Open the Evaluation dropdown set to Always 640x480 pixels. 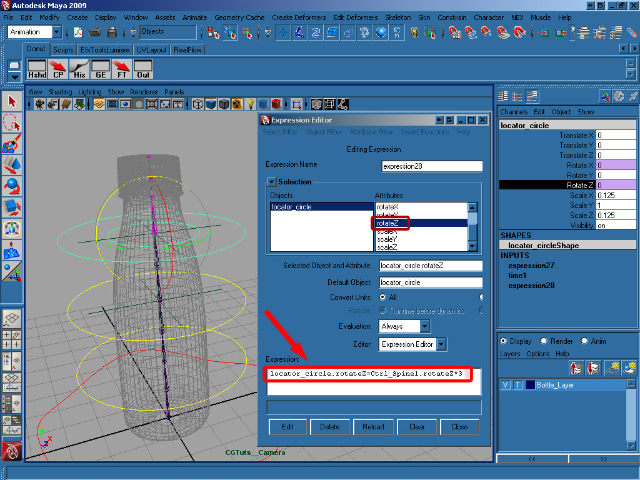403,326
